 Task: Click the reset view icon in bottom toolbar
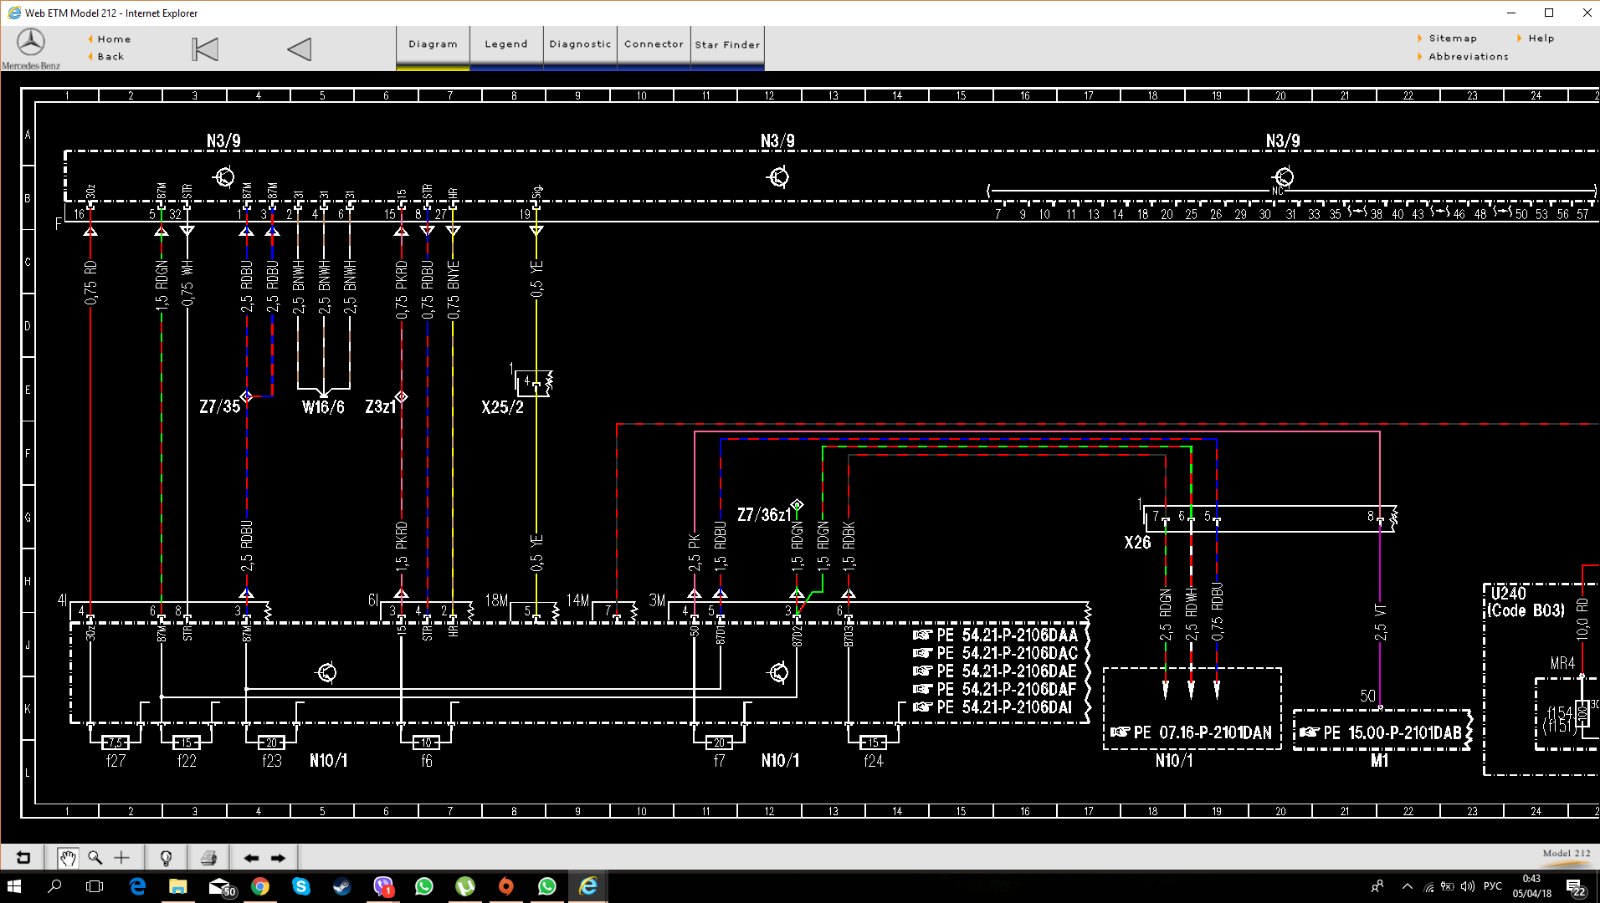pyautogui.click(x=23, y=857)
